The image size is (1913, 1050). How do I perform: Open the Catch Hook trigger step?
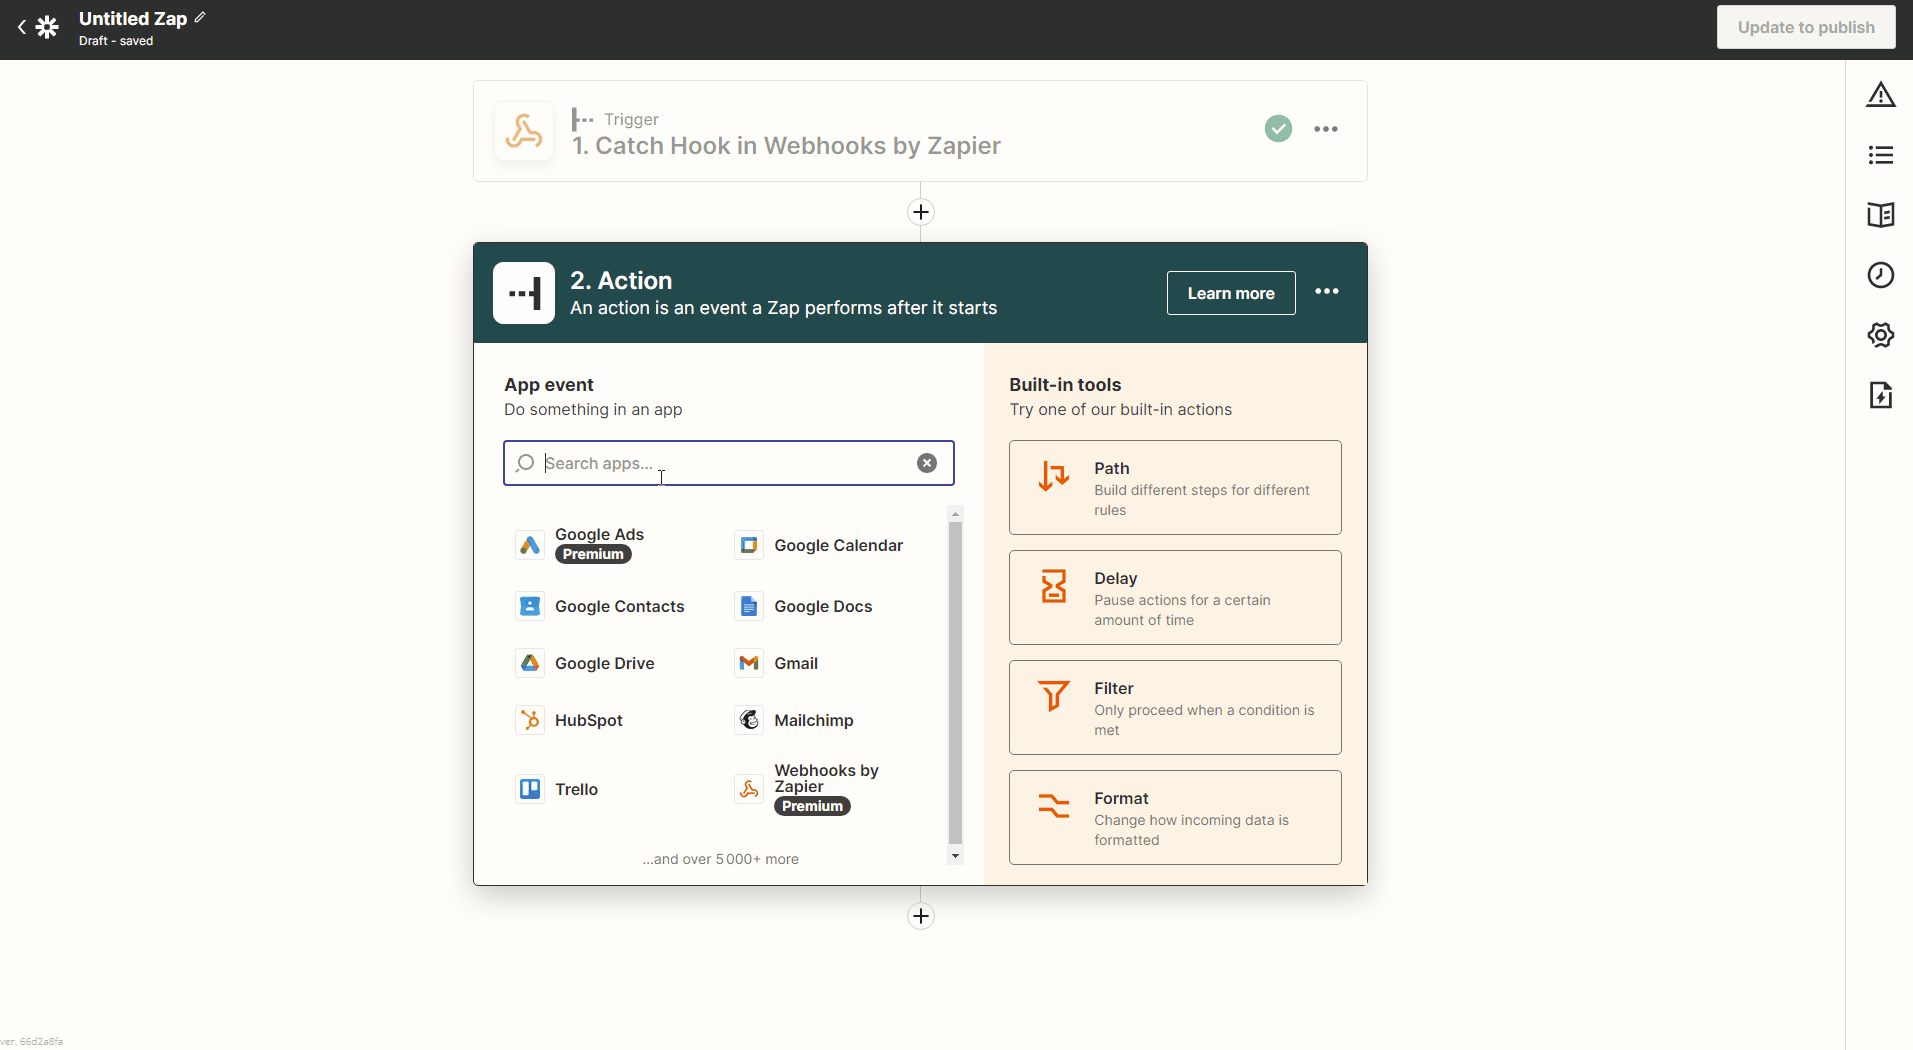pos(920,131)
